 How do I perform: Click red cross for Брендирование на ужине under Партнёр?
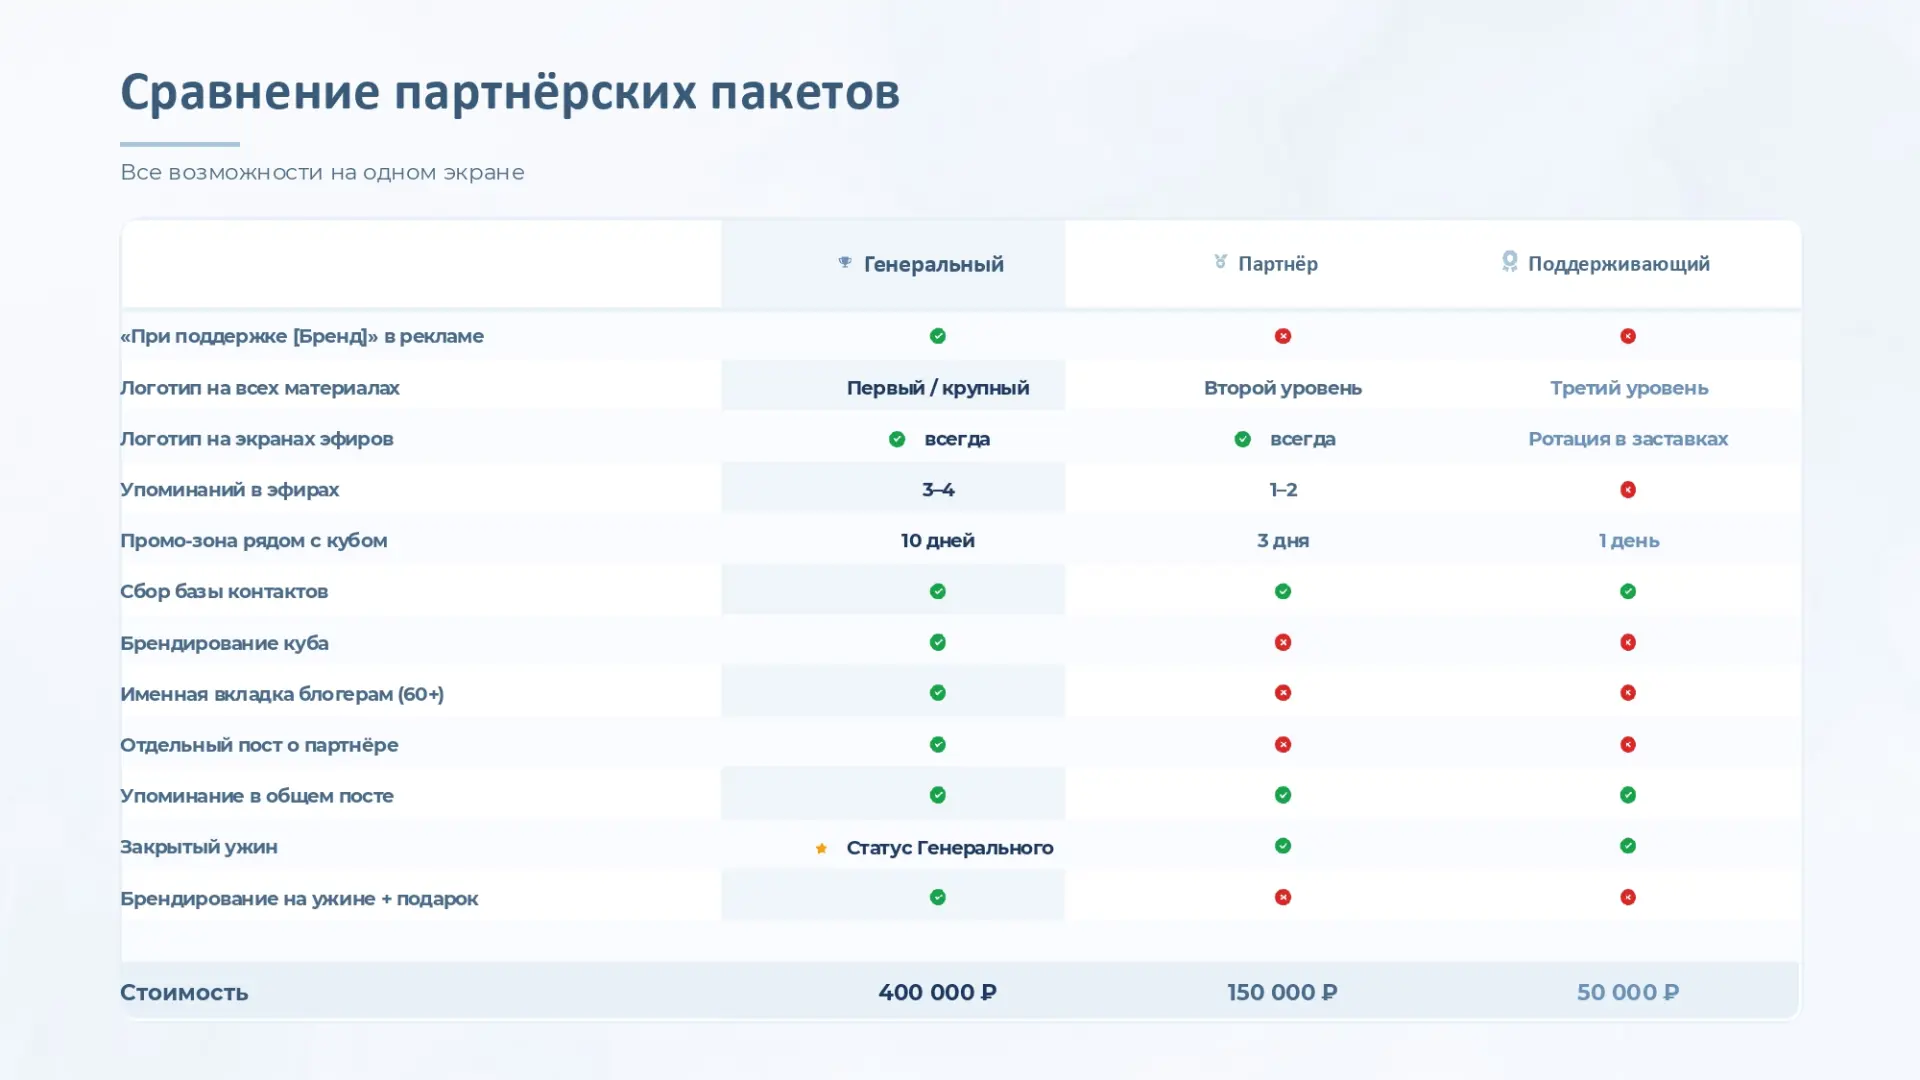[1283, 898]
